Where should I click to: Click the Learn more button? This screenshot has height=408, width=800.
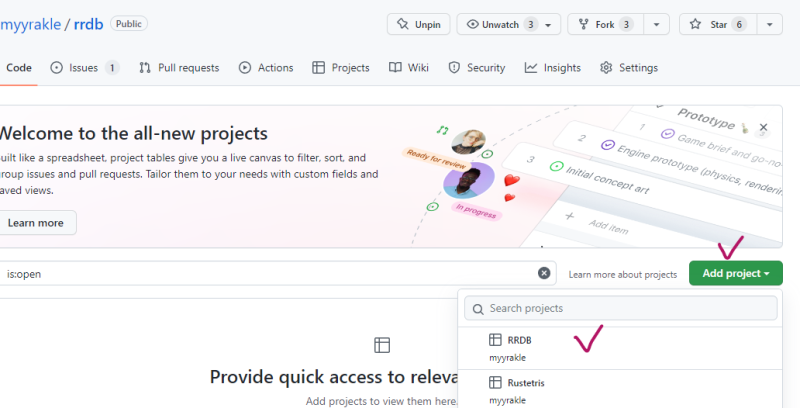[36, 223]
